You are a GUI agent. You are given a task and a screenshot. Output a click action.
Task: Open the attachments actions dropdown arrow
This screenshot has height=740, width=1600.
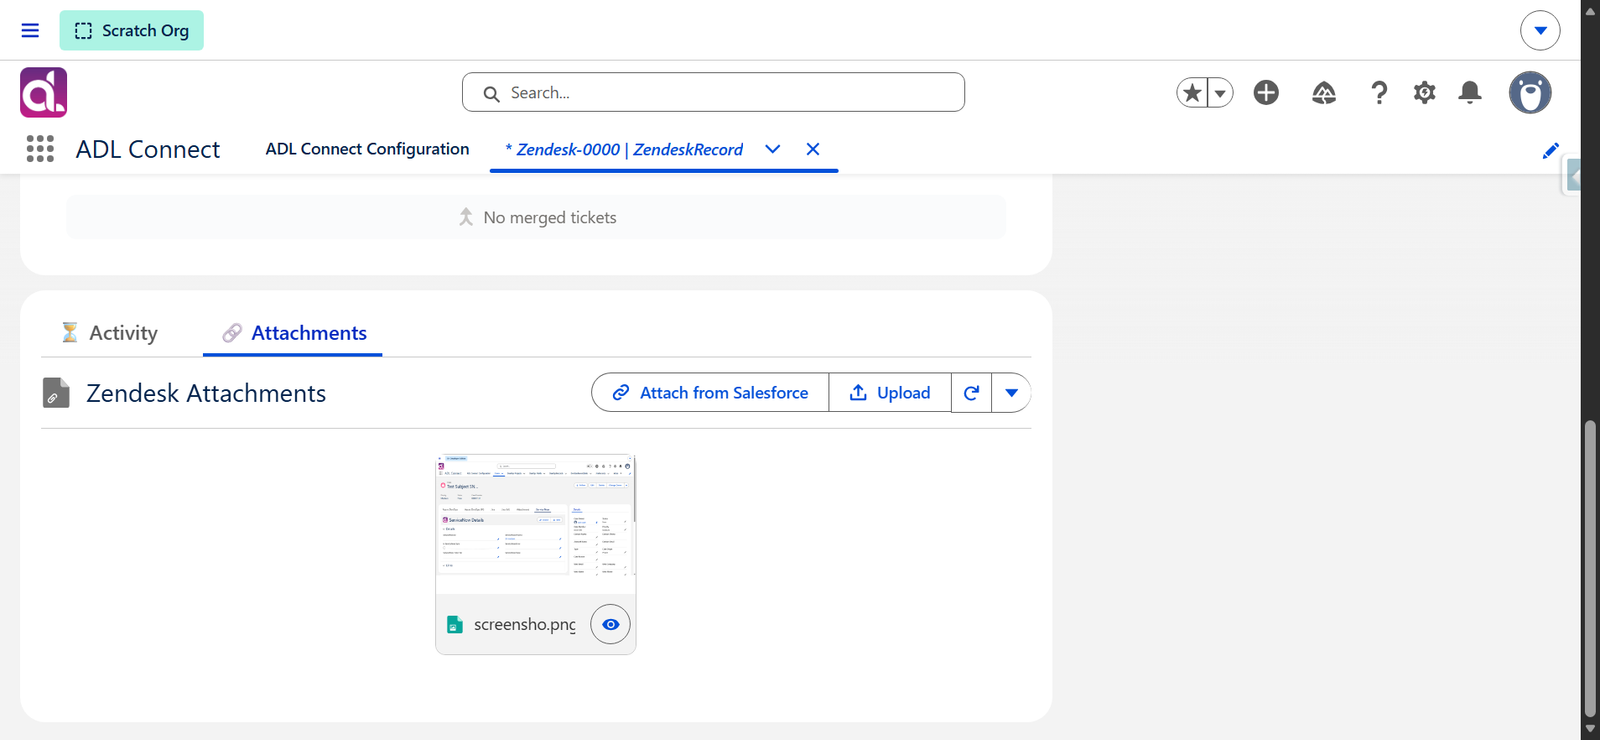[x=1011, y=393]
